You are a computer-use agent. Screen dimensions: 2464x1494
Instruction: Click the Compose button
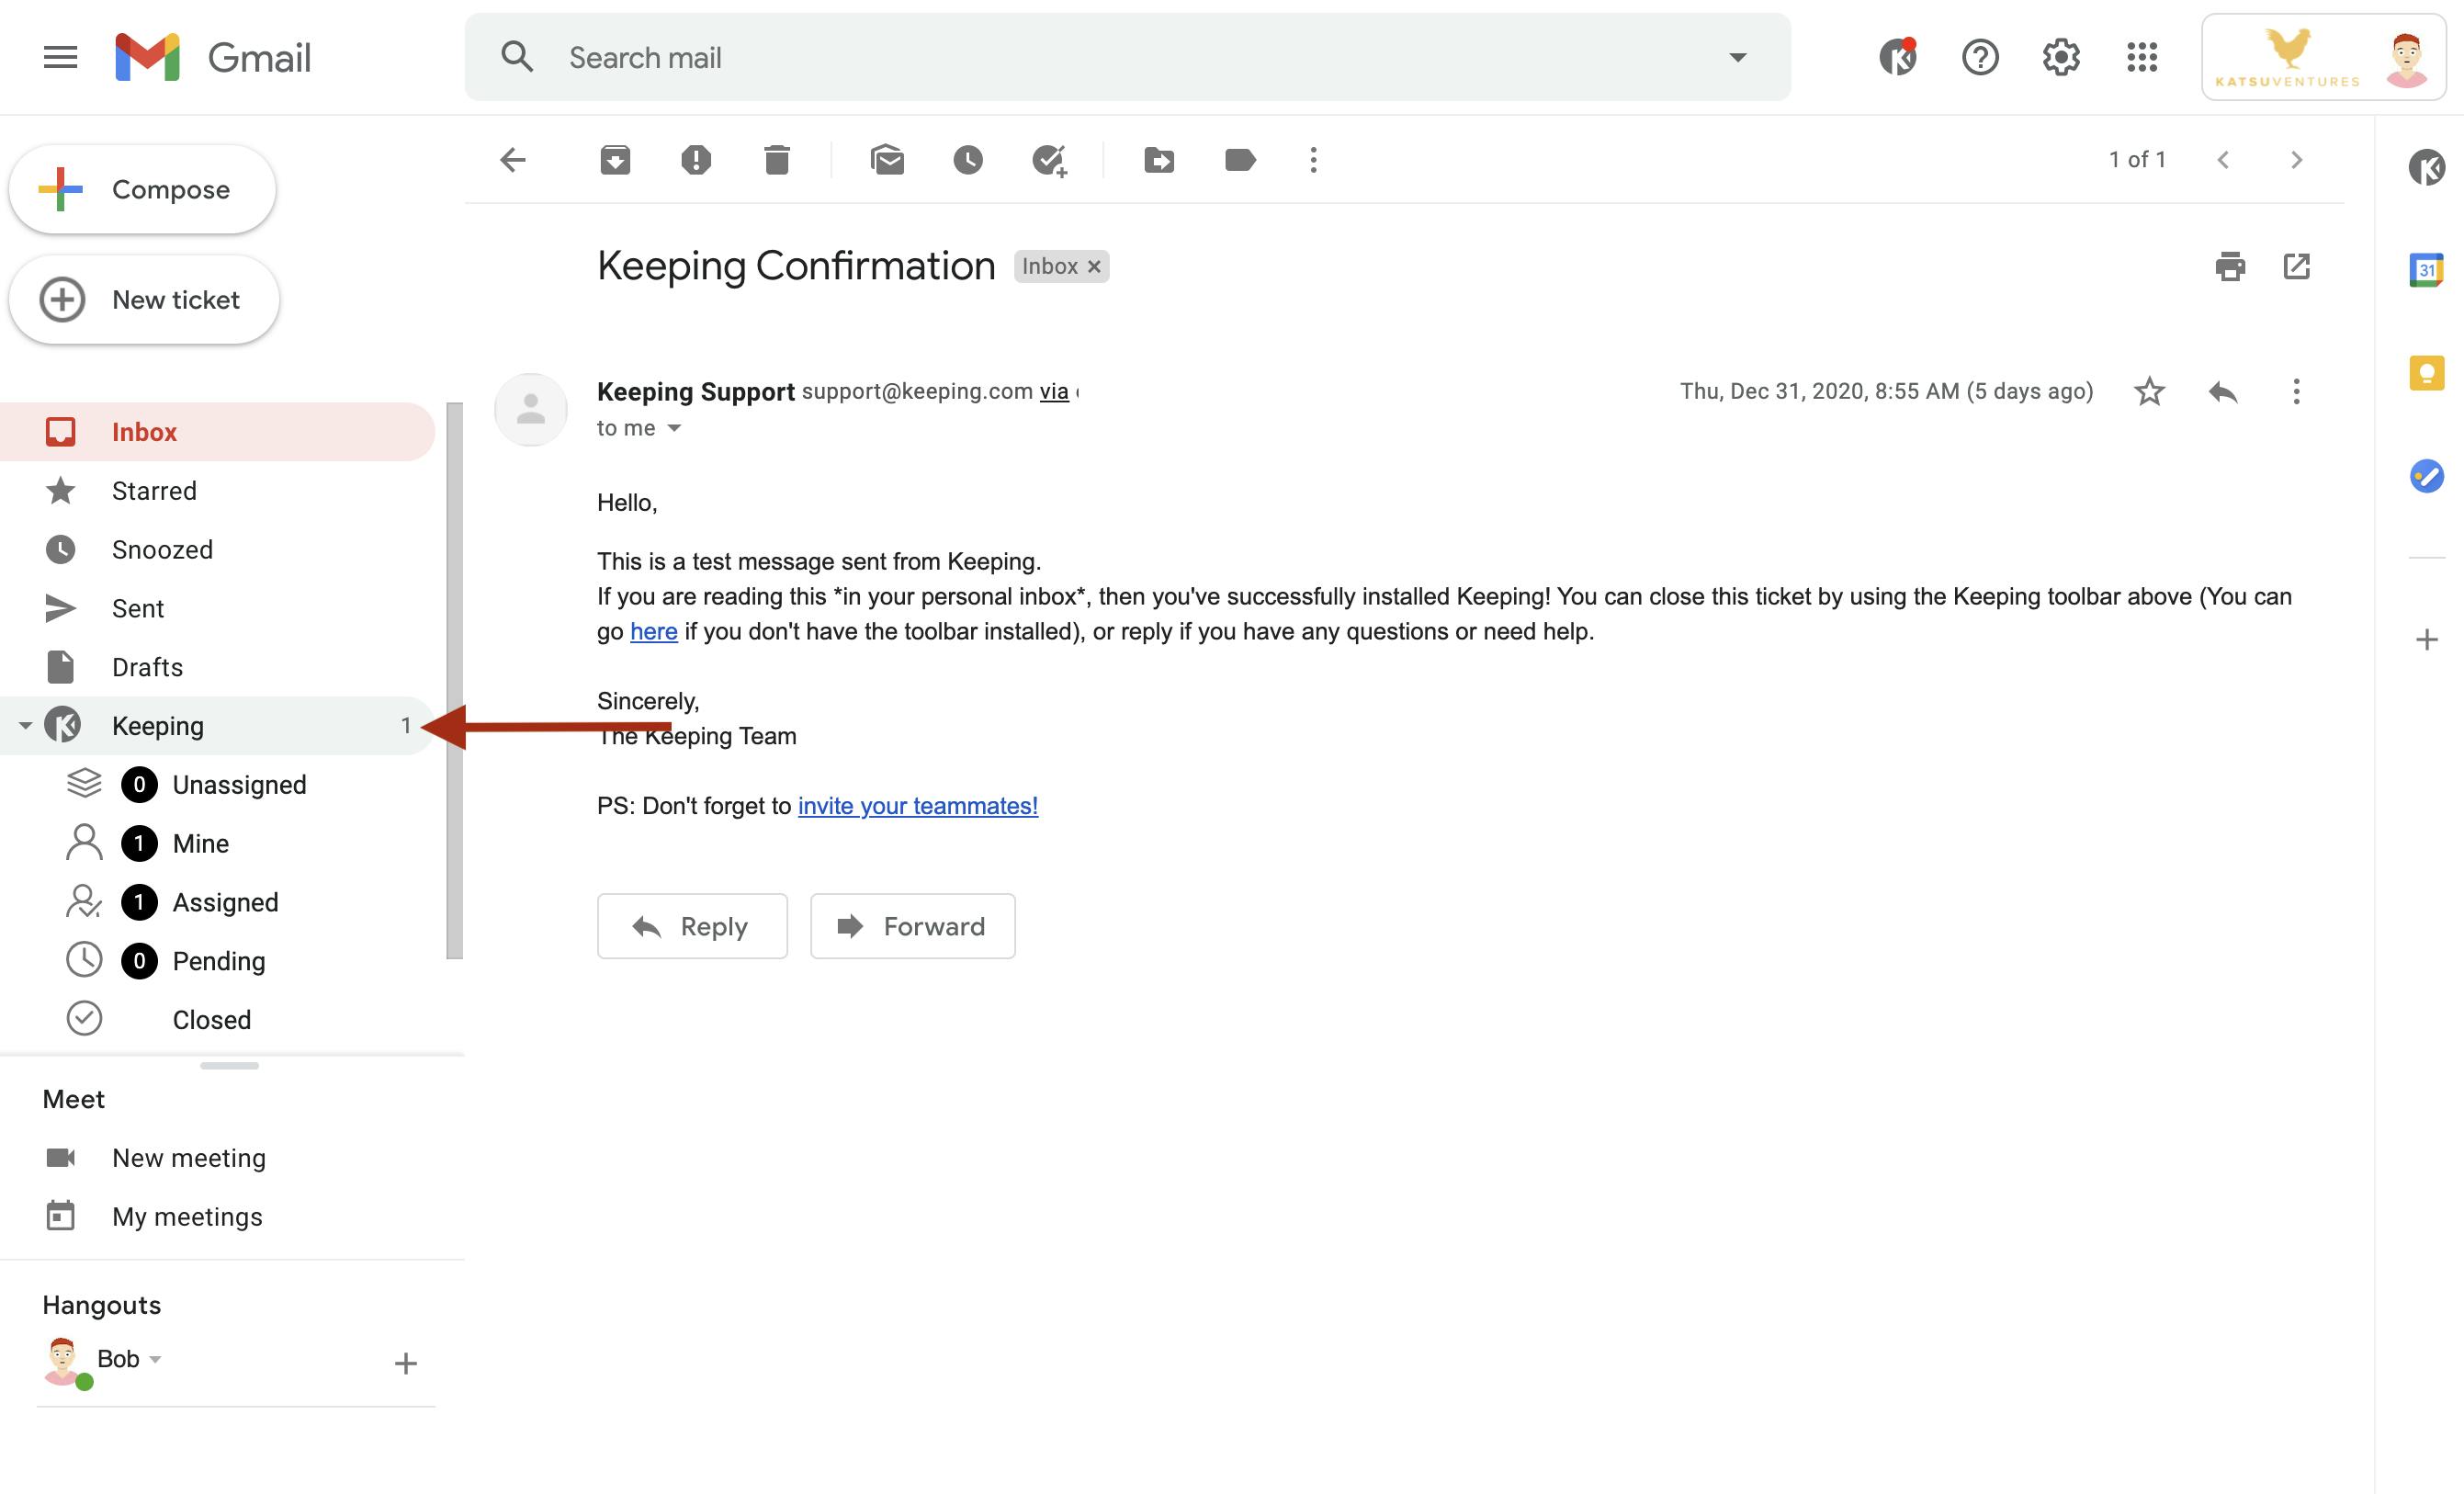[x=142, y=189]
